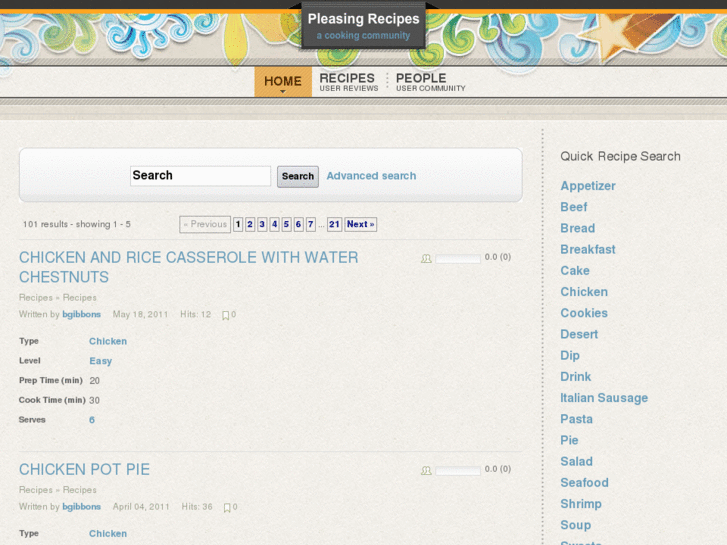This screenshot has height=545, width=727.
Task: Go to results page 3
Action: [262, 224]
